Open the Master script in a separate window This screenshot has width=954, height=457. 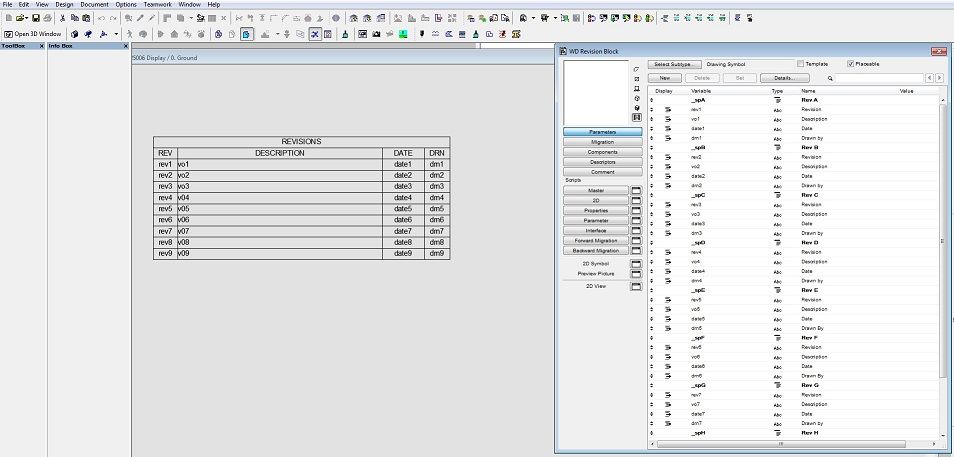(x=636, y=190)
